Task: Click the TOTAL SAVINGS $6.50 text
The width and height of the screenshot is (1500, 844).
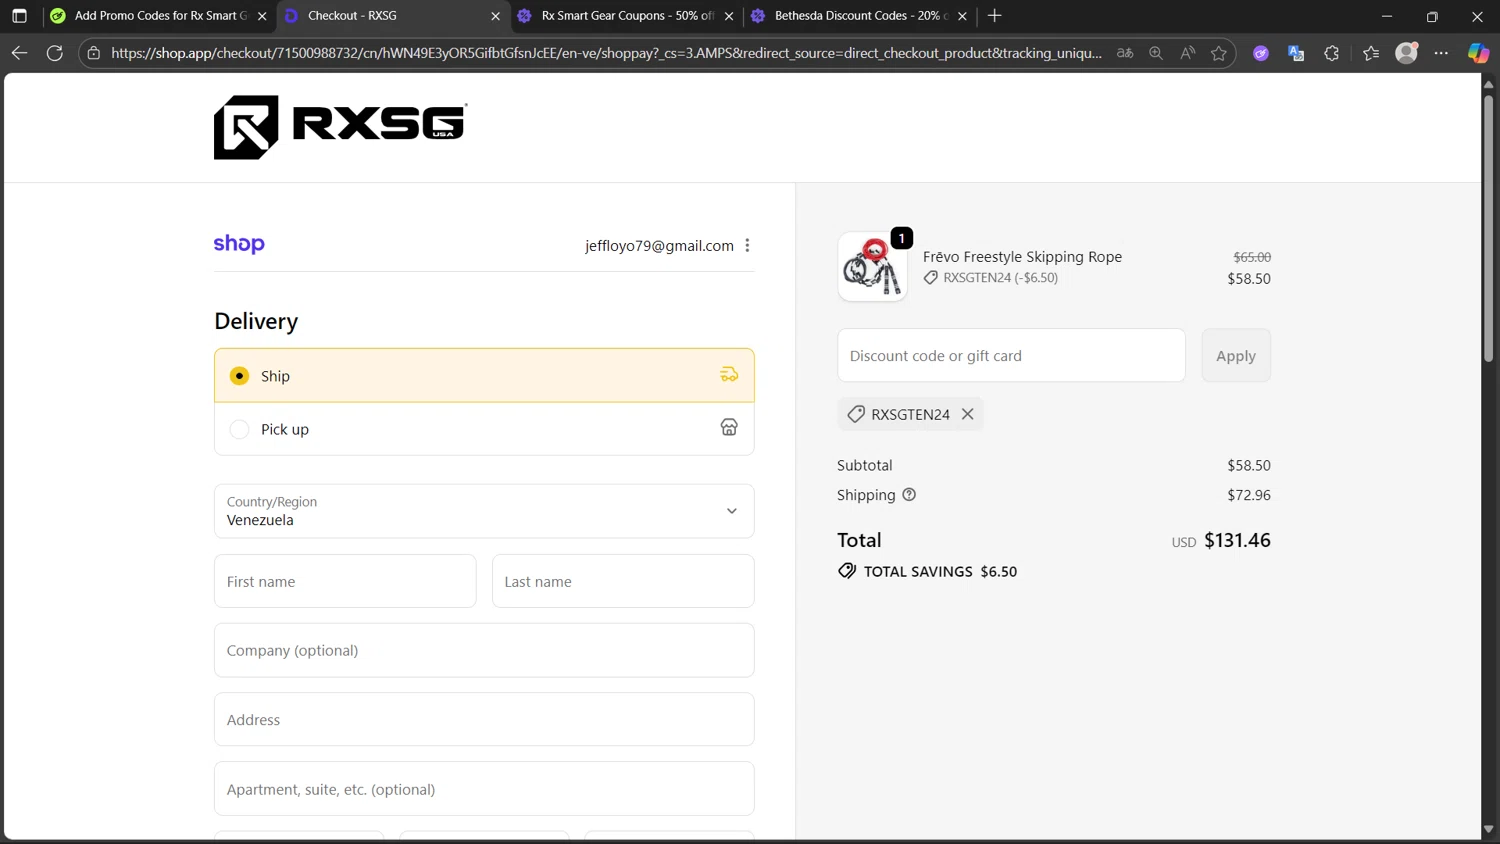Action: pos(940,572)
